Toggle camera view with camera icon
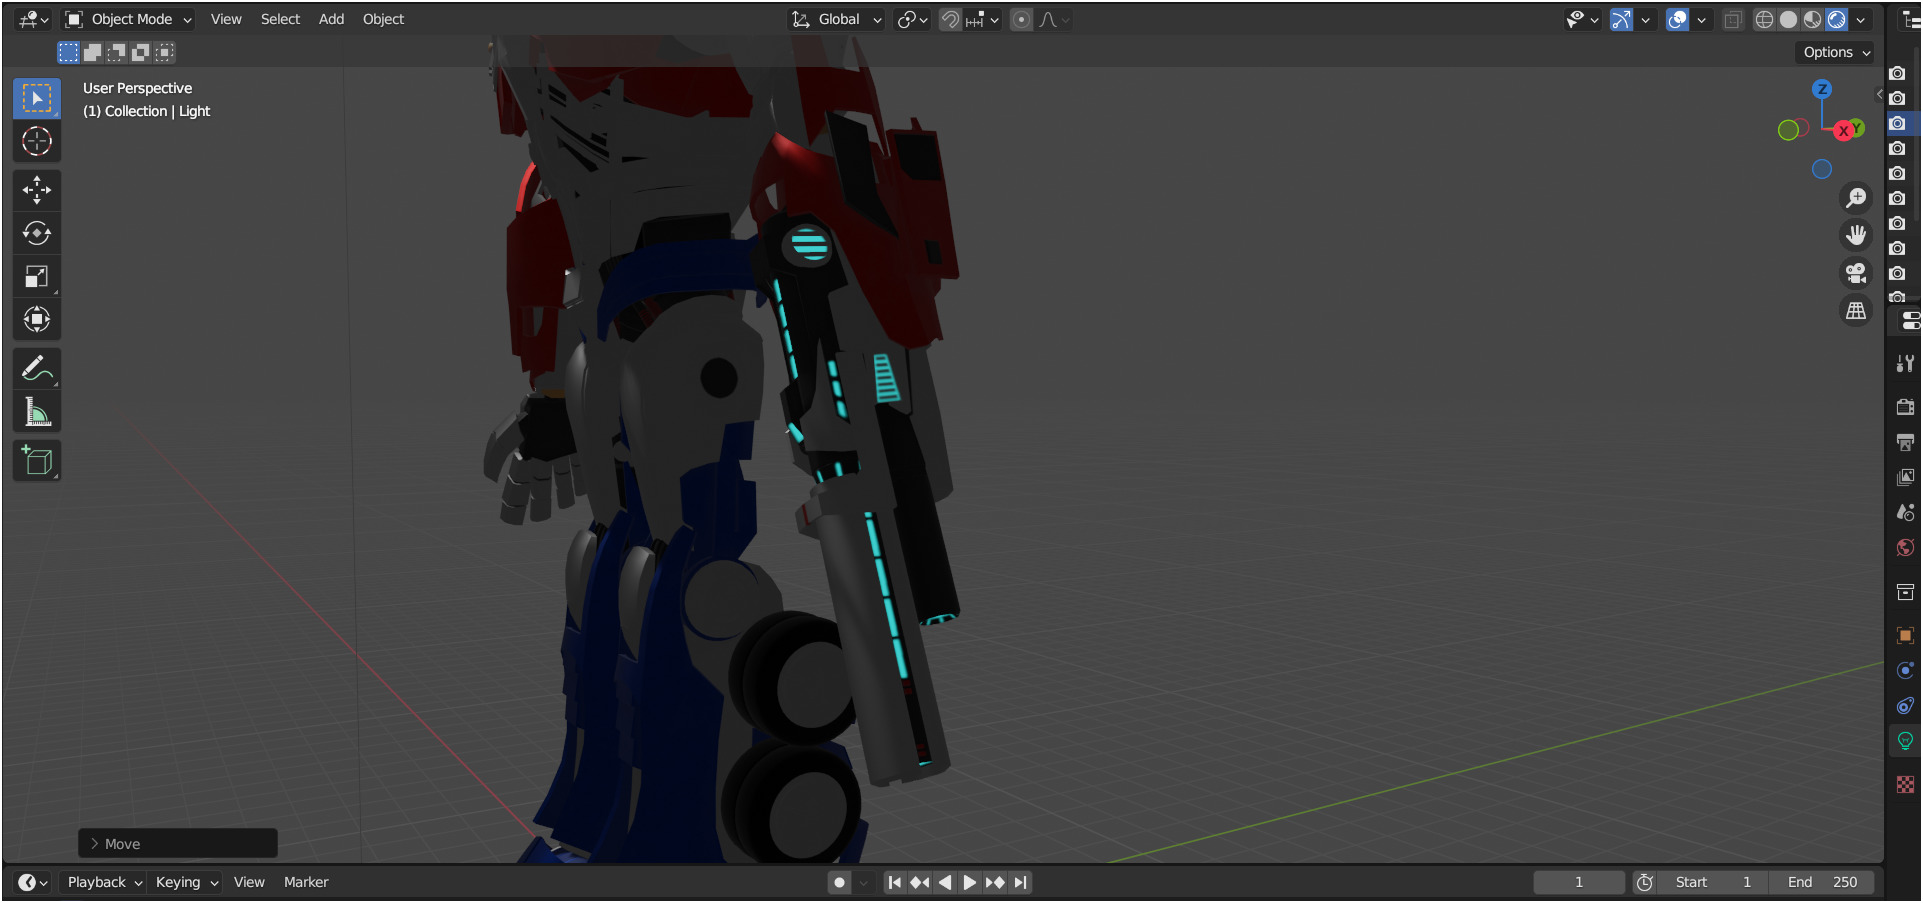The image size is (1923, 903). 1856,273
